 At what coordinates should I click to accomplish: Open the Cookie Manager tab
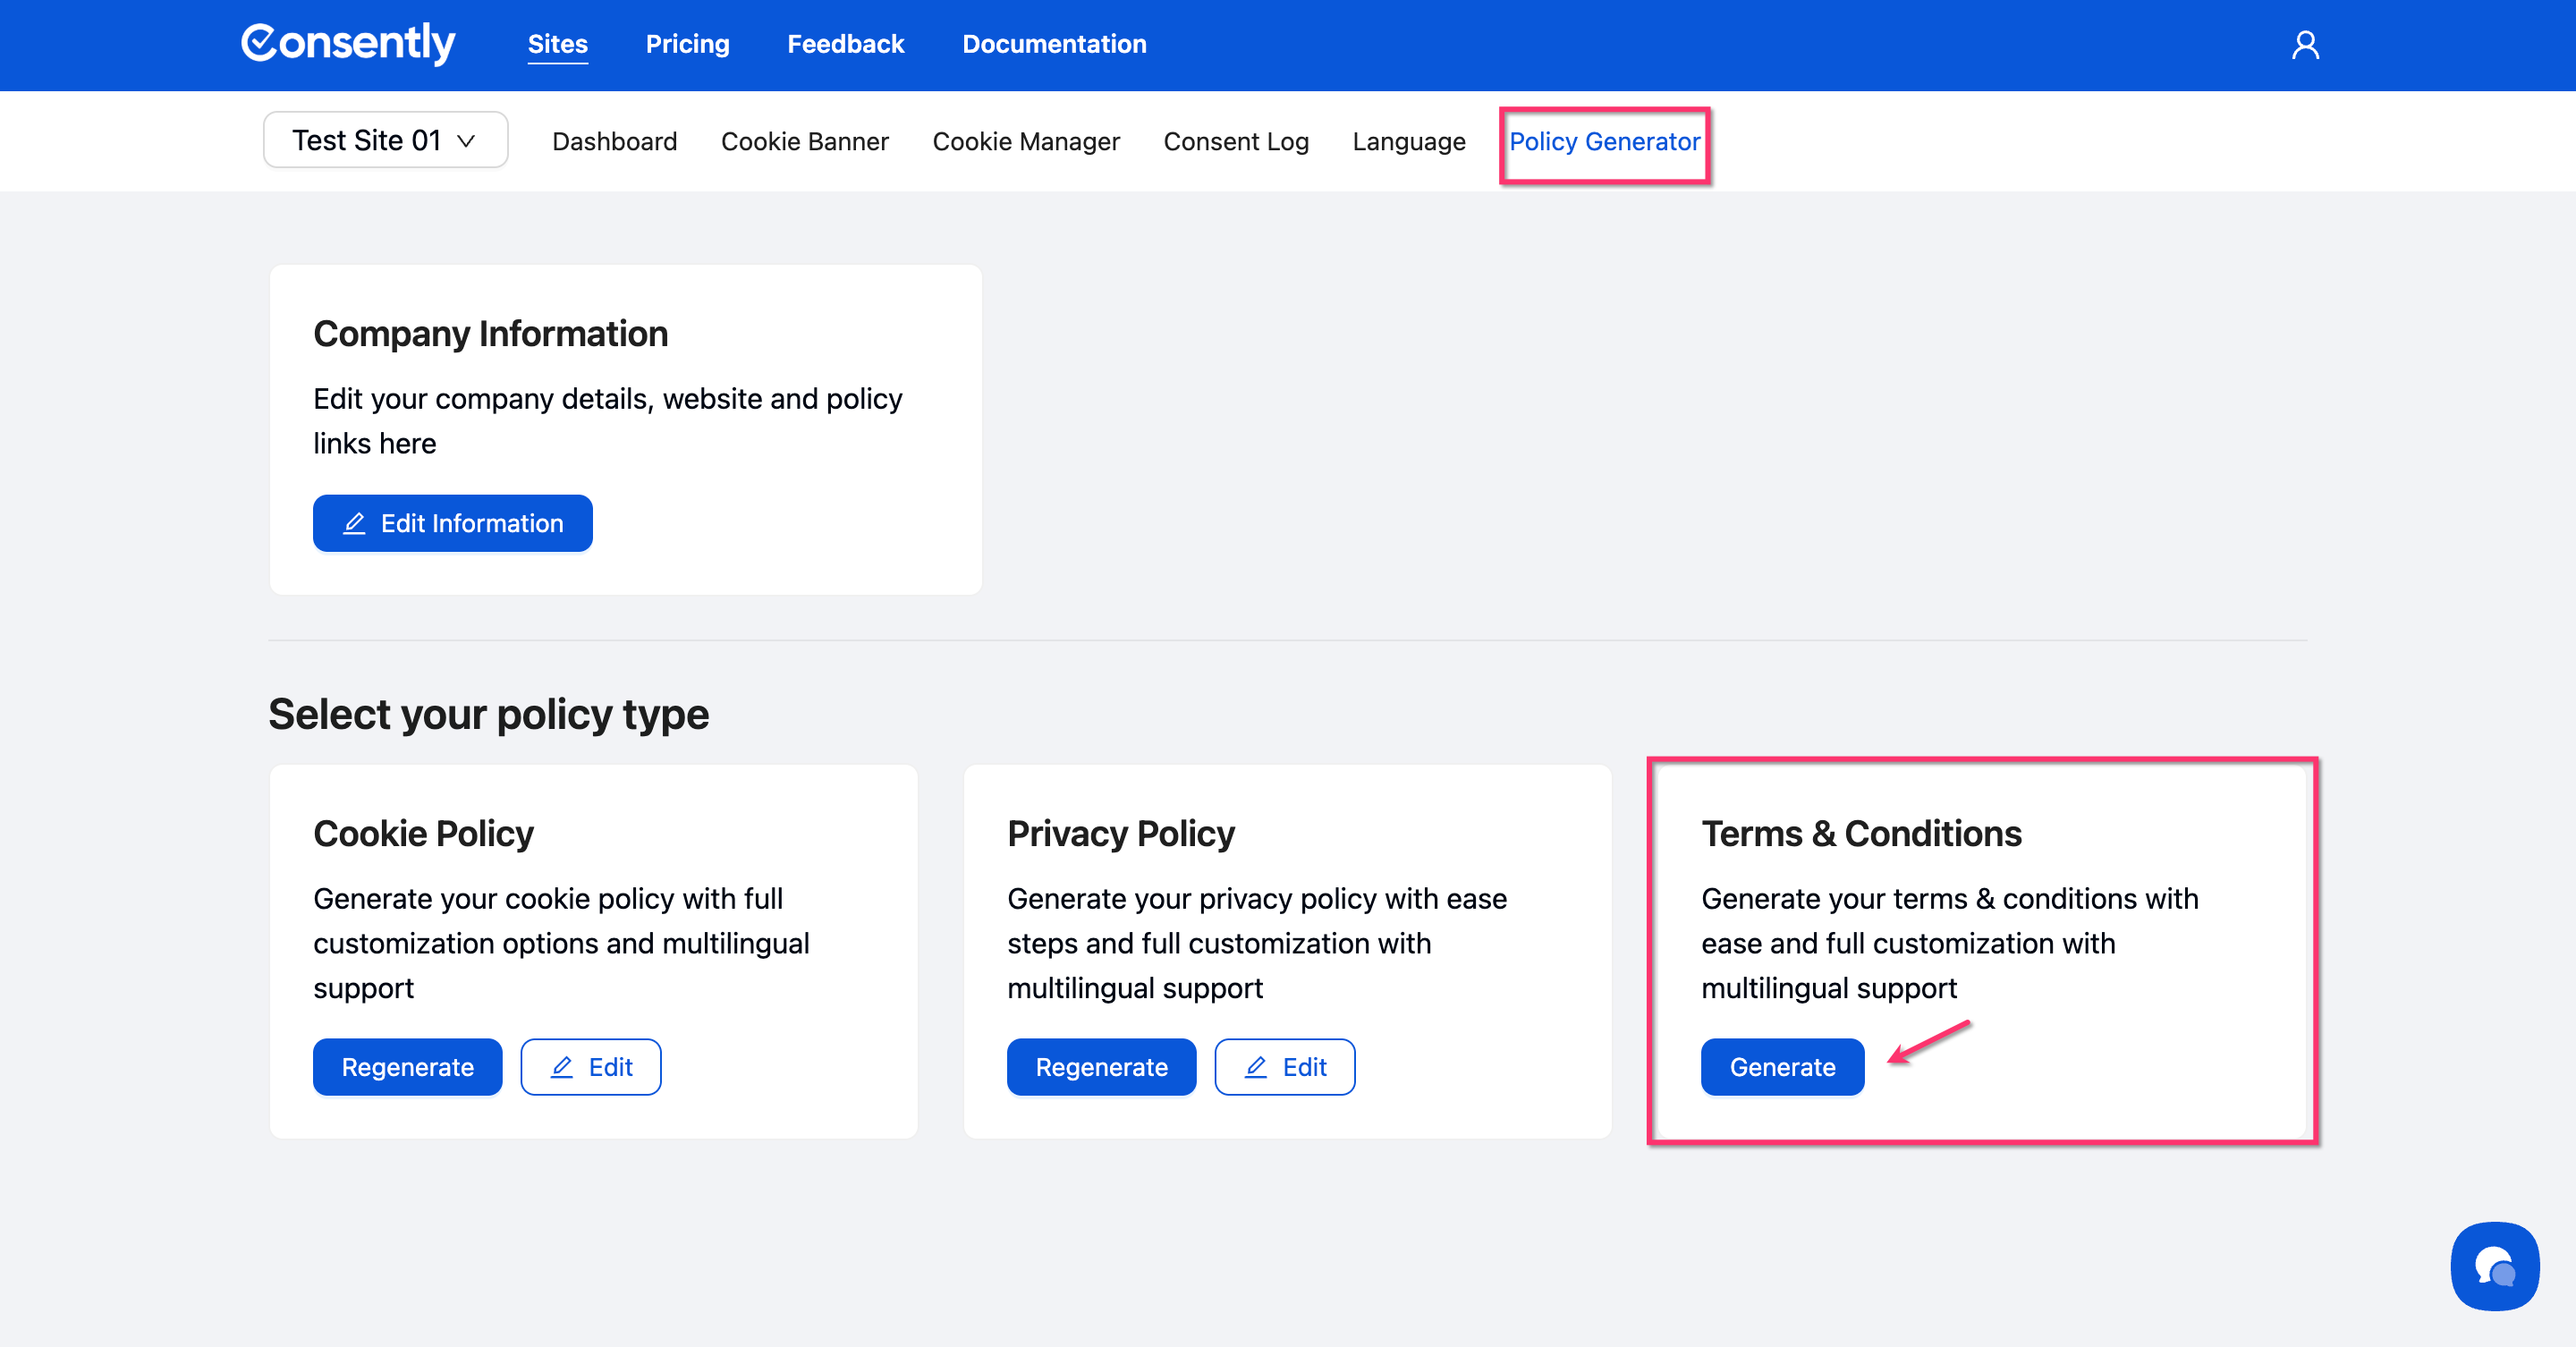click(1025, 141)
